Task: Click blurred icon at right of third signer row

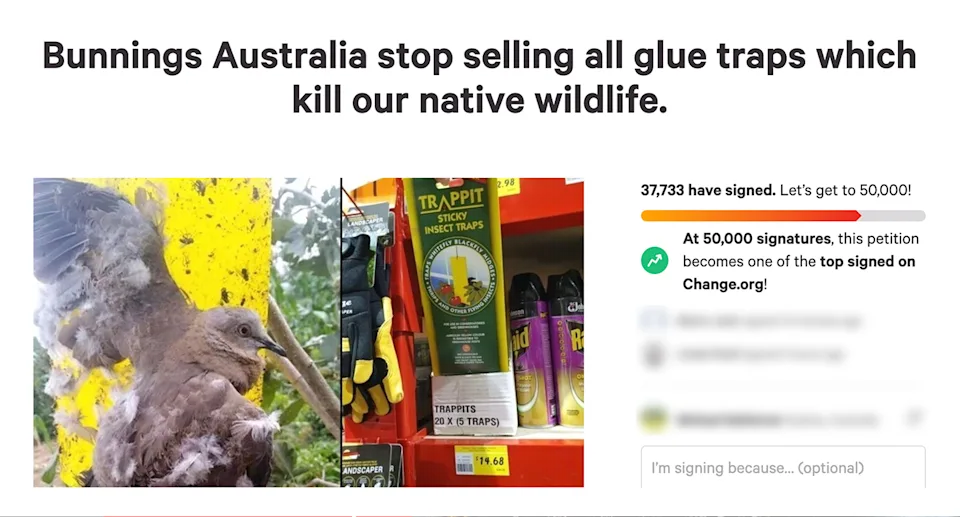Action: (914, 418)
